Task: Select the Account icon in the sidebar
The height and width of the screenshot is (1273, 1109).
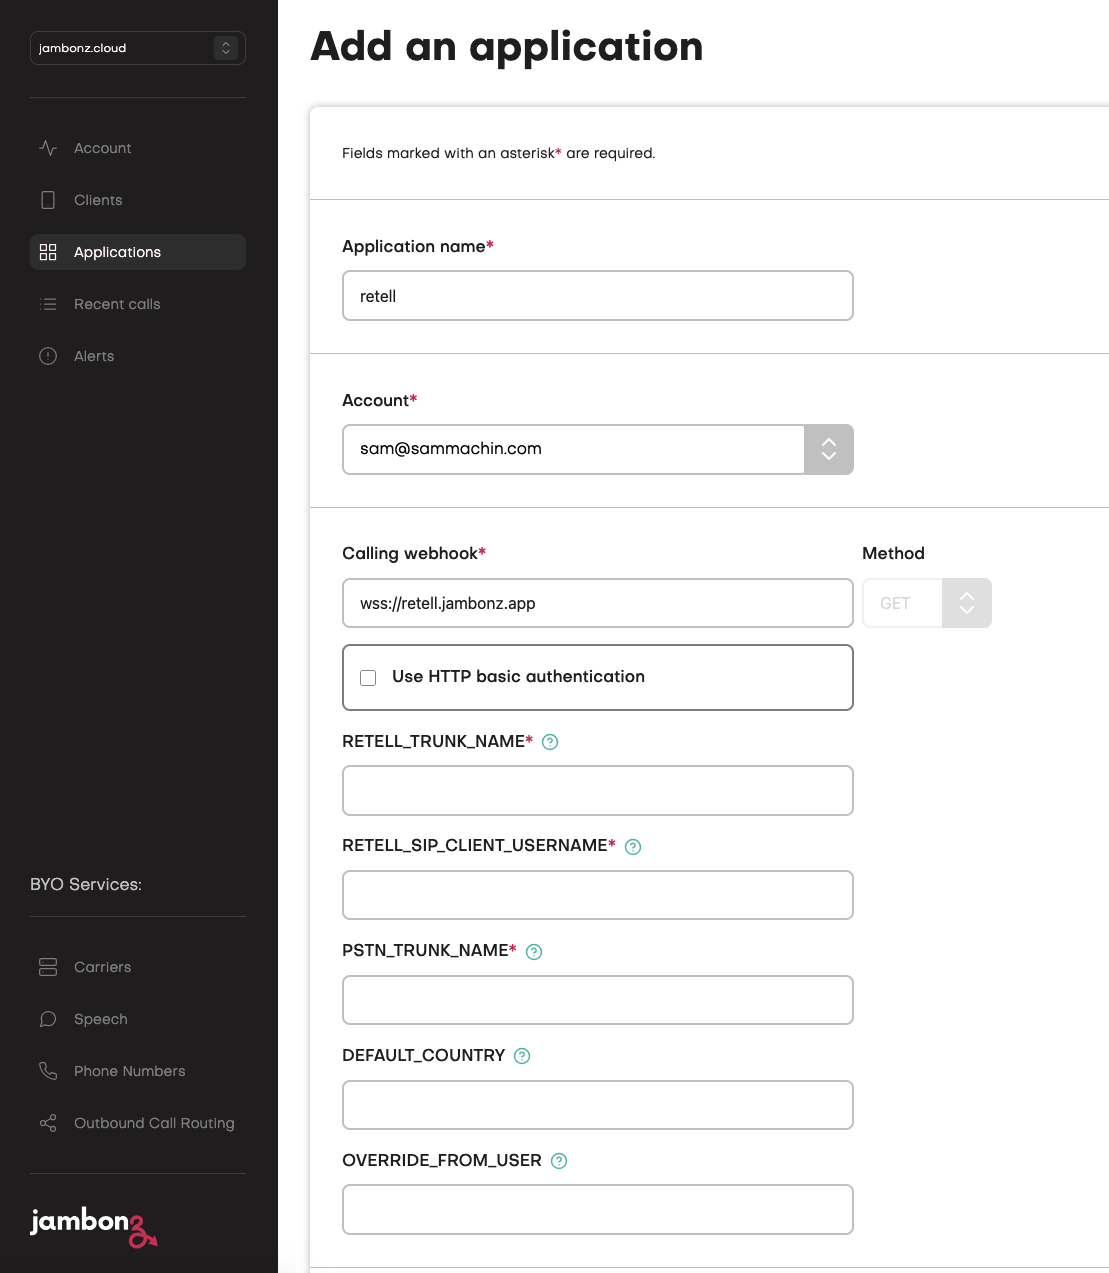Action: coord(48,148)
